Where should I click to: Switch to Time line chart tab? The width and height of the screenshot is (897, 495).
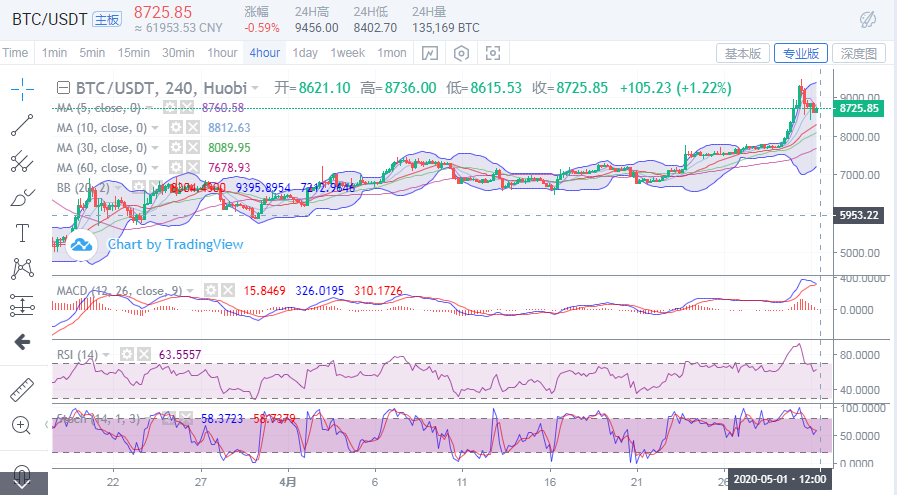pos(15,53)
